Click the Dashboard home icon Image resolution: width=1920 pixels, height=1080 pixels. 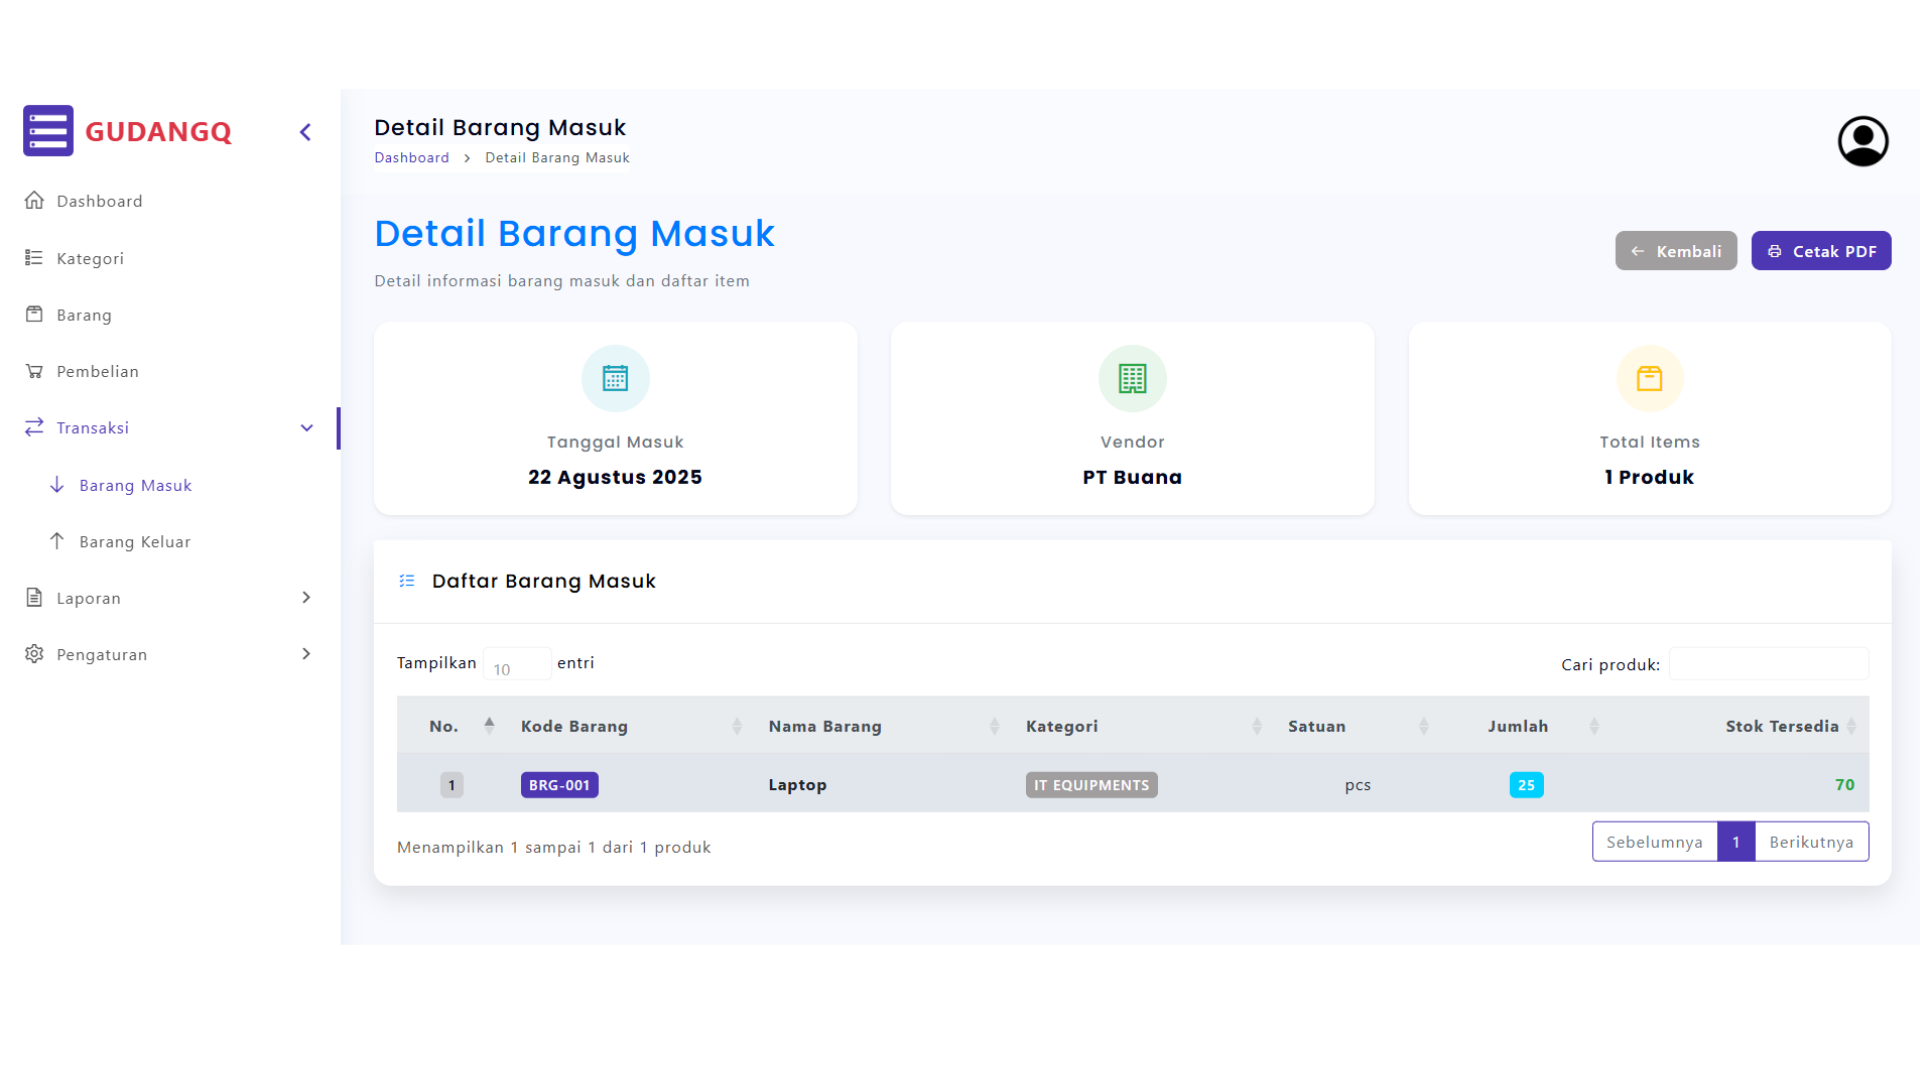tap(34, 201)
